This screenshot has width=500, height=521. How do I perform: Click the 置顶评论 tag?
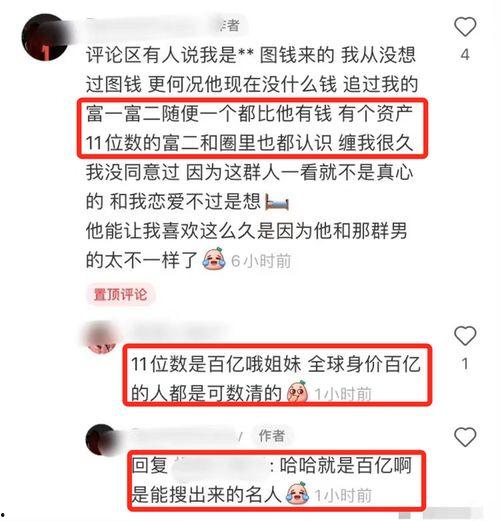click(120, 294)
